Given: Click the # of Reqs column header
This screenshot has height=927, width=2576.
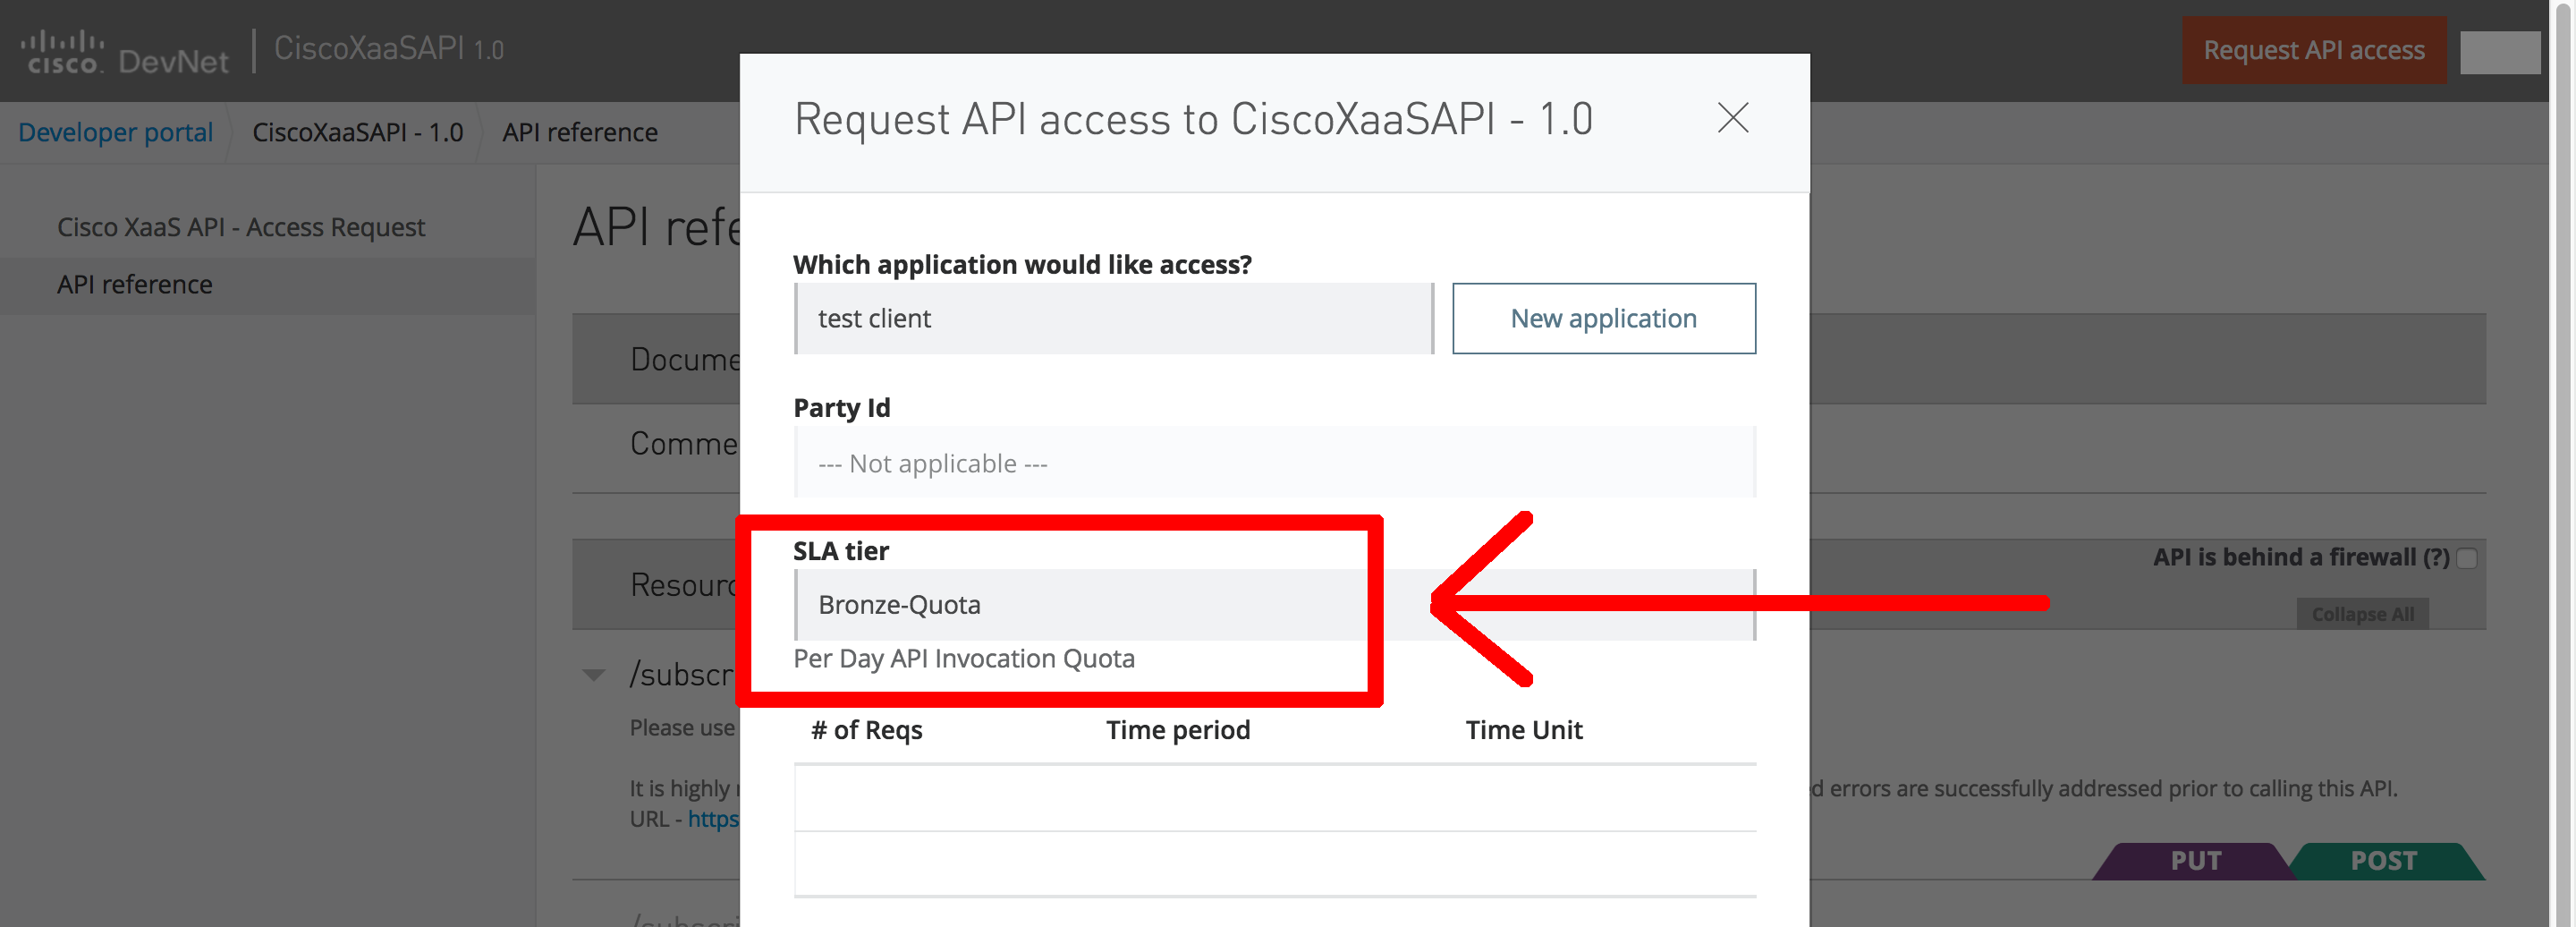Looking at the screenshot, I should click(x=866, y=730).
